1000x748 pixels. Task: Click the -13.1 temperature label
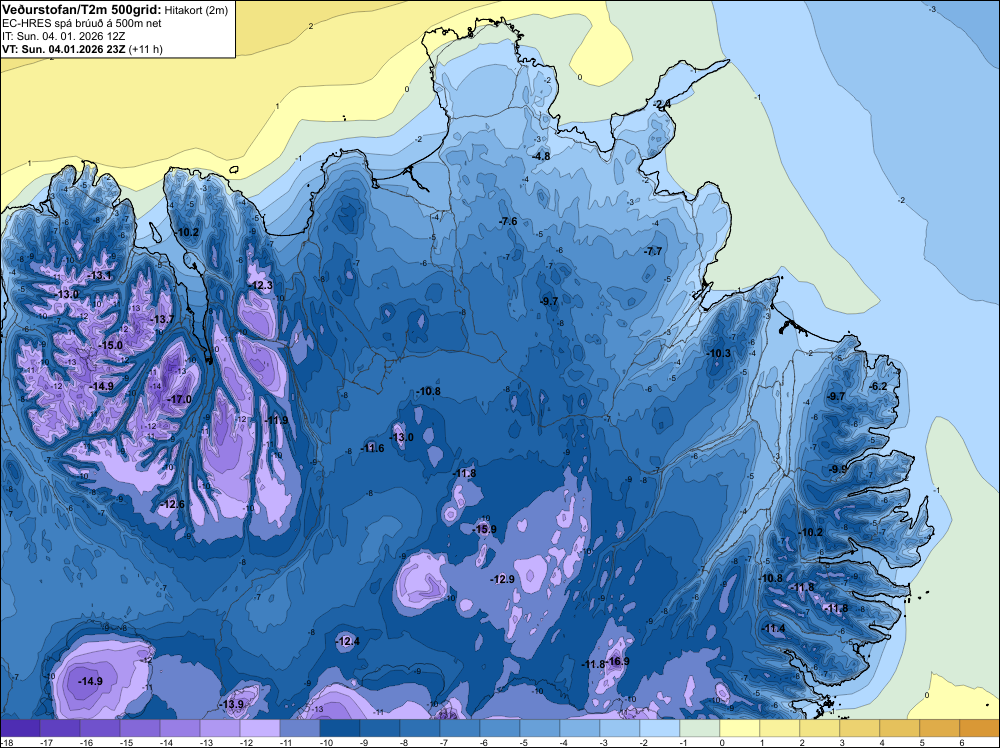click(x=100, y=275)
